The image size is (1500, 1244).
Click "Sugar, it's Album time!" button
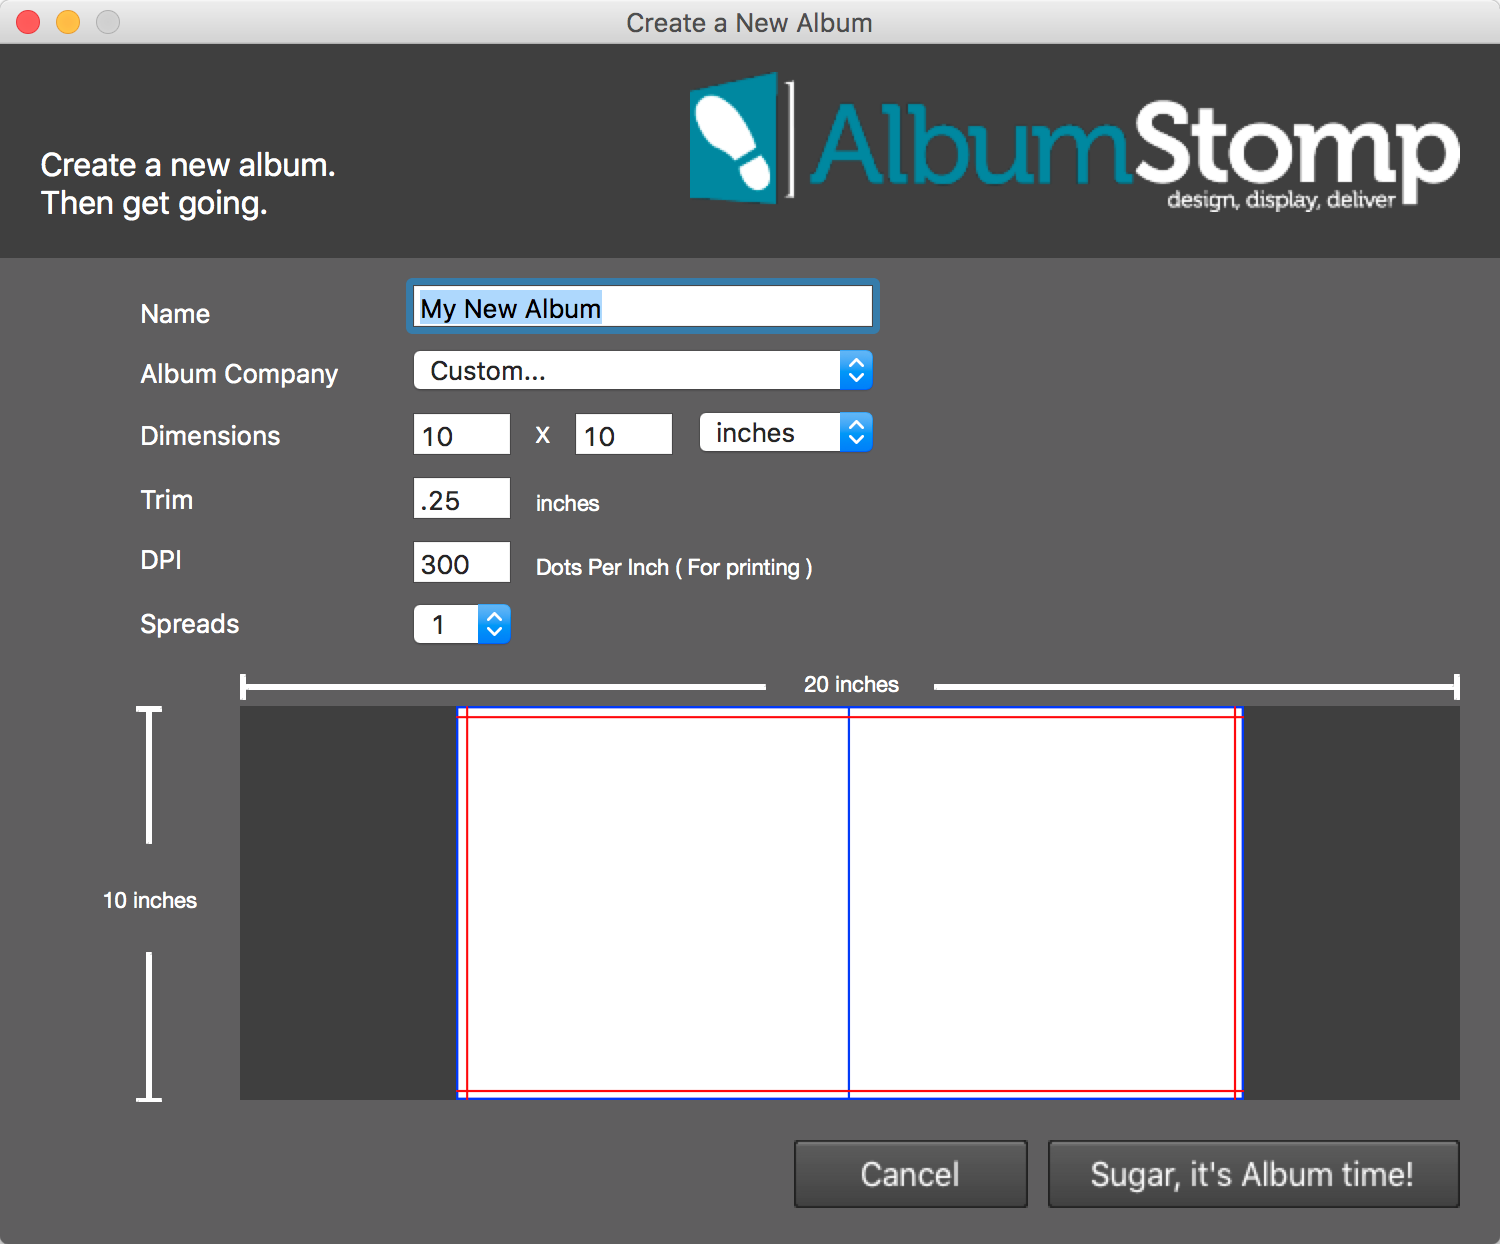pyautogui.click(x=1254, y=1174)
